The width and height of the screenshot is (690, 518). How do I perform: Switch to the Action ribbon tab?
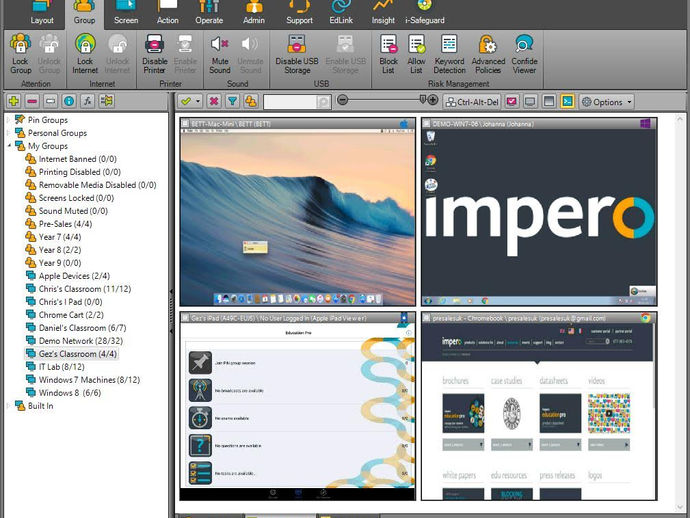tap(168, 13)
